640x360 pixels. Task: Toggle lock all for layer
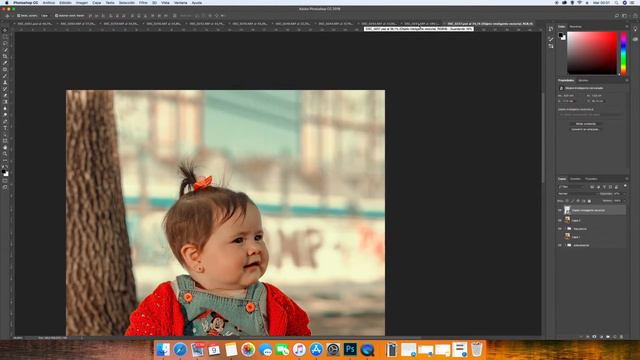tap(589, 201)
